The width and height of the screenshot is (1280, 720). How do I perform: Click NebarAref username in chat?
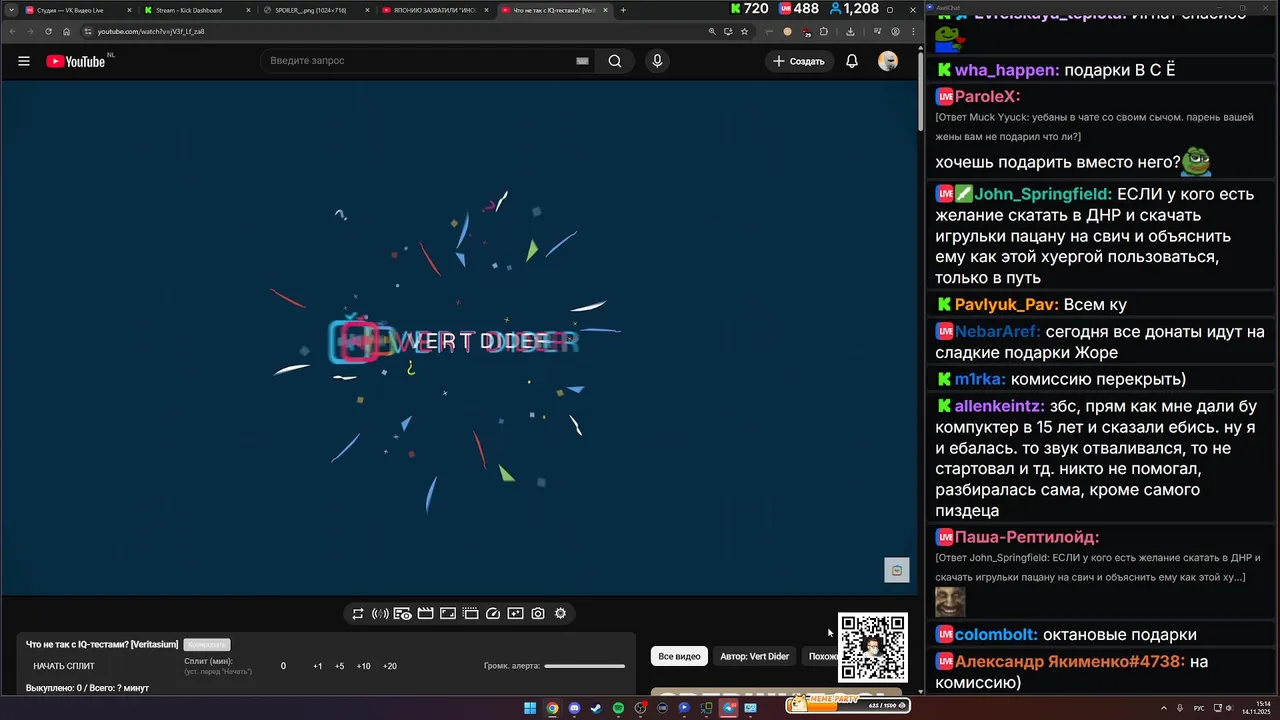coord(998,332)
